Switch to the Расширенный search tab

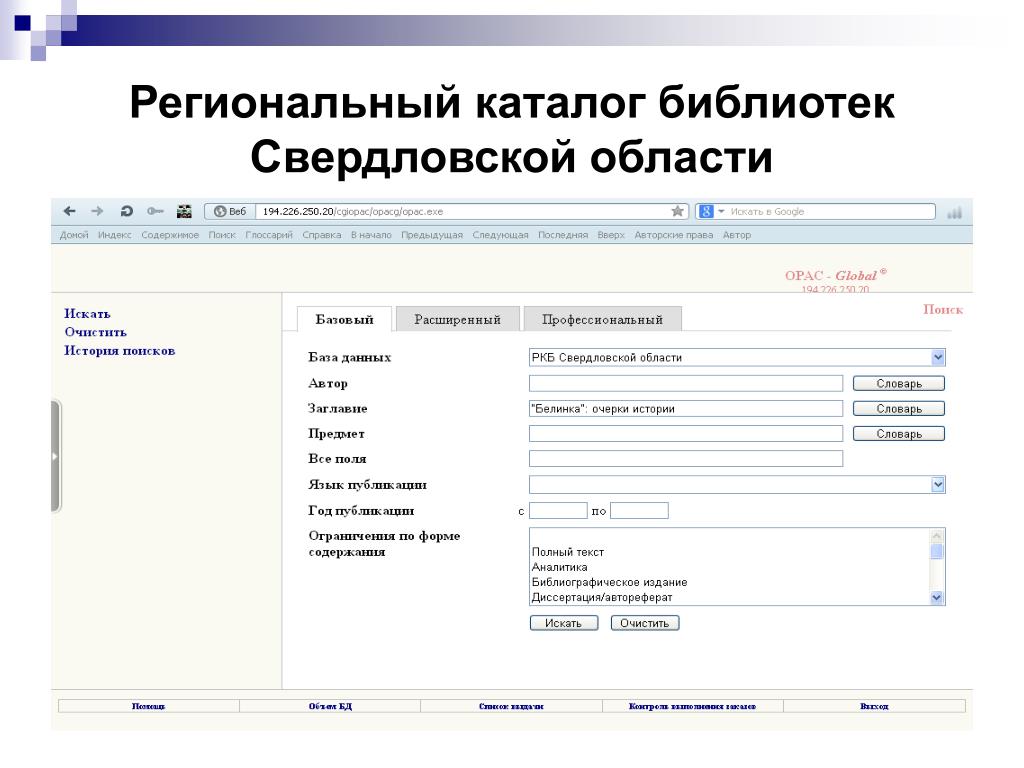click(457, 319)
